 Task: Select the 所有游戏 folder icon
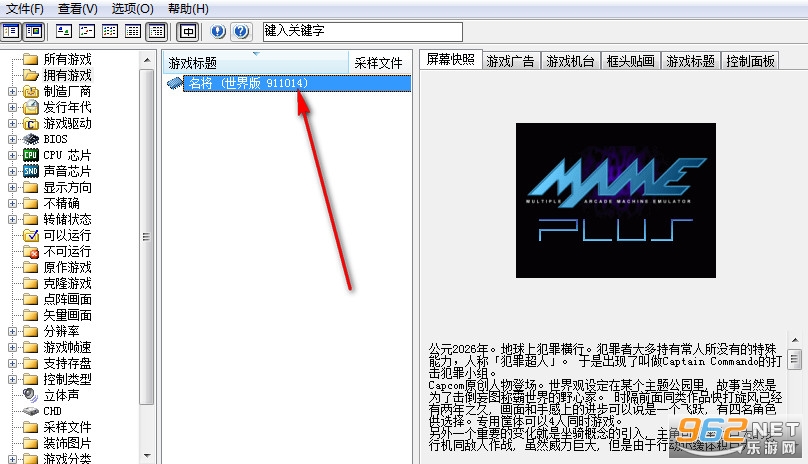(31, 59)
